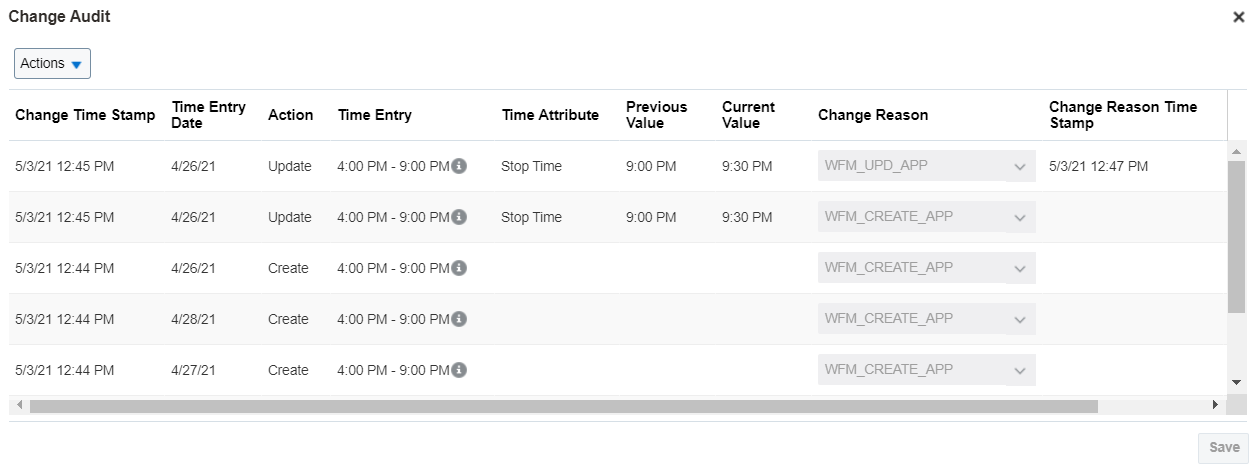
Task: Click info icon on 4/28/21 Create row
Action: [x=459, y=319]
